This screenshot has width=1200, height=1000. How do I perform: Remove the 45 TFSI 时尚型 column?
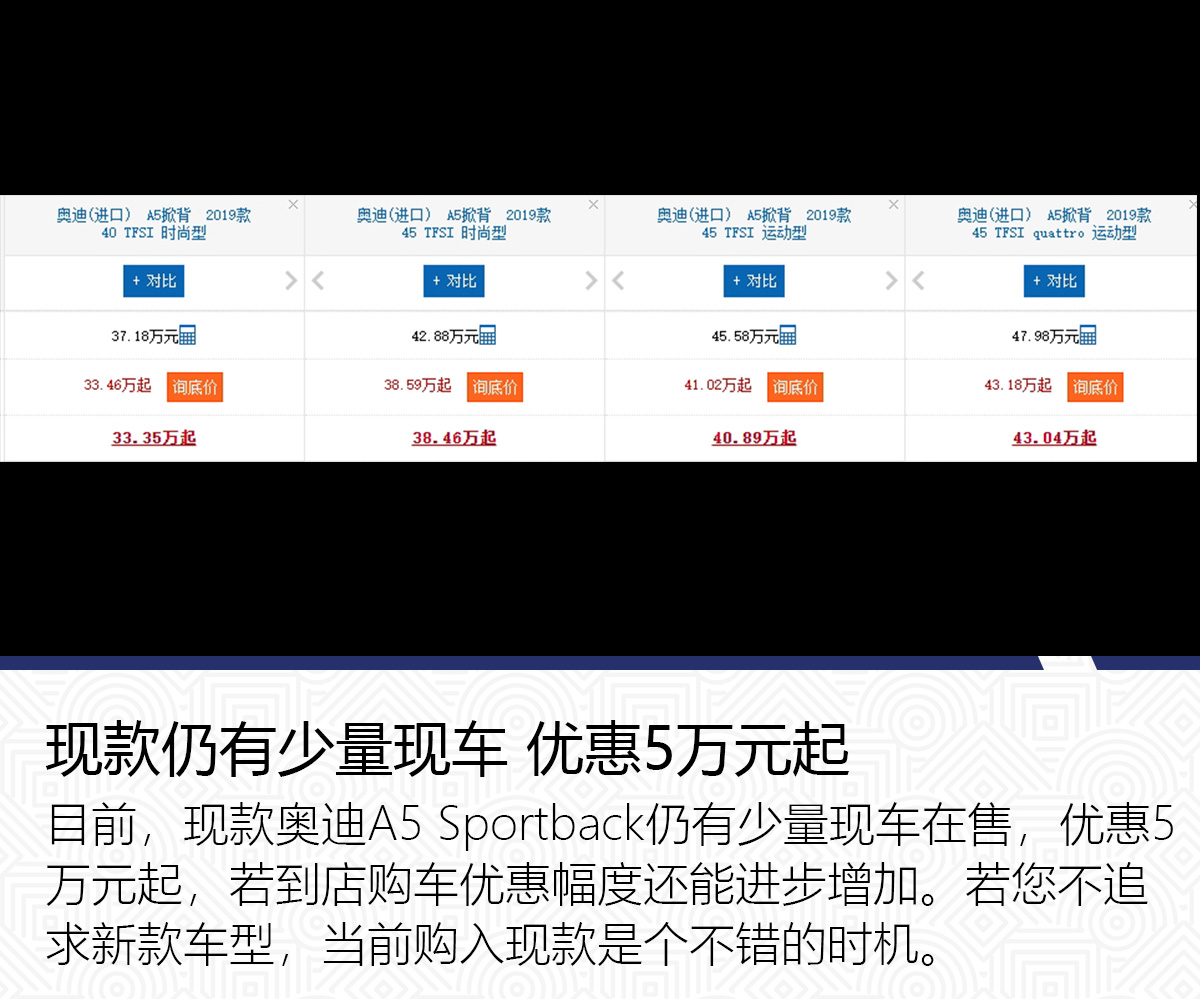tap(593, 204)
